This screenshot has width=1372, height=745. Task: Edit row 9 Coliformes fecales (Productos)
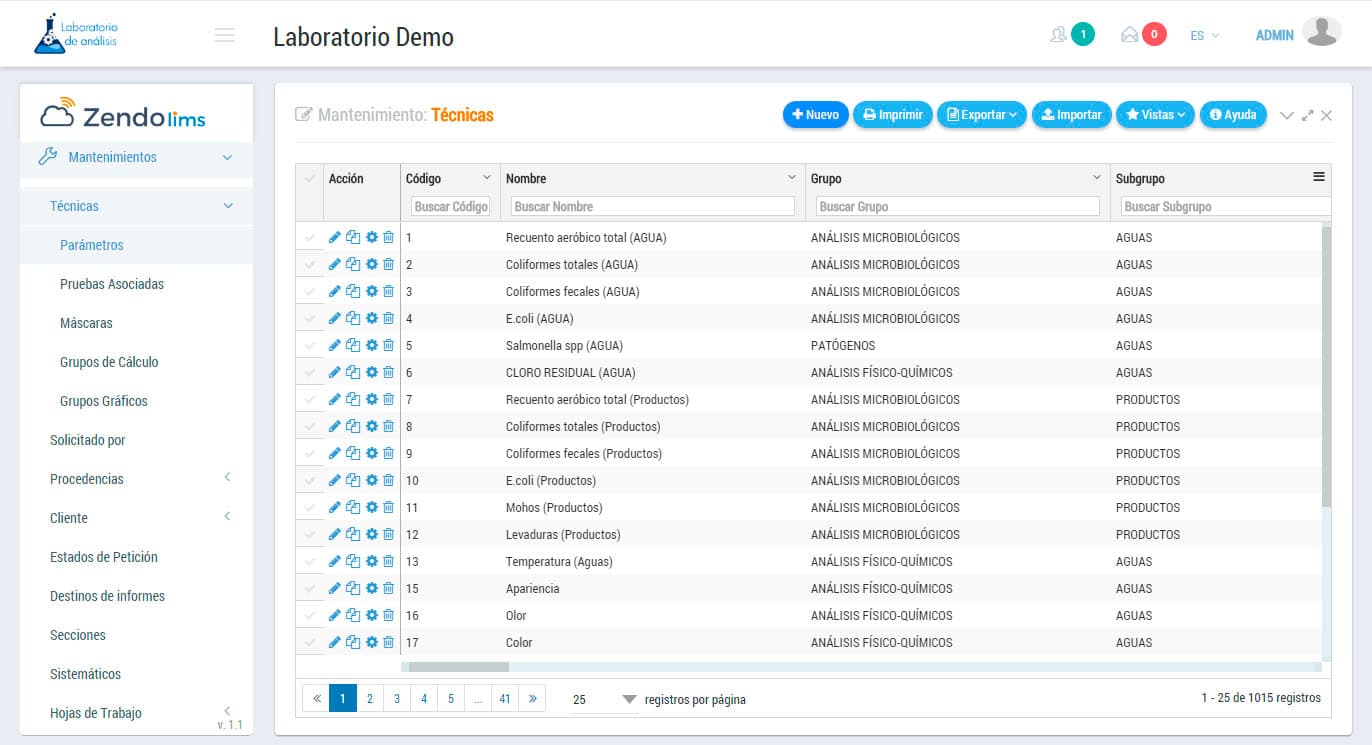pyautogui.click(x=335, y=454)
